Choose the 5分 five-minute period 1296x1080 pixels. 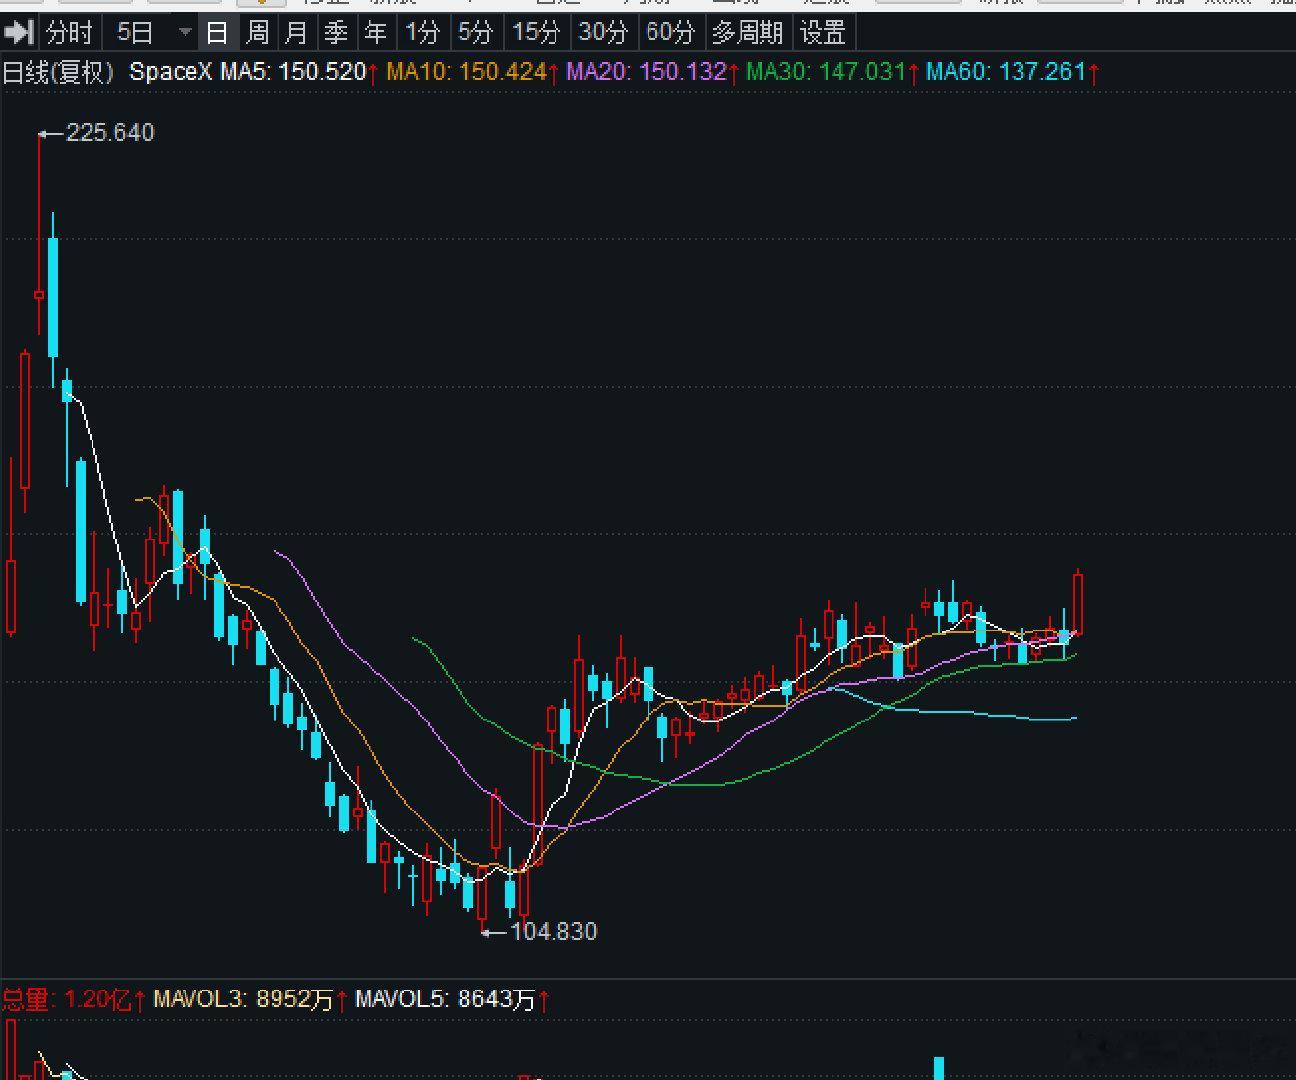tap(476, 33)
